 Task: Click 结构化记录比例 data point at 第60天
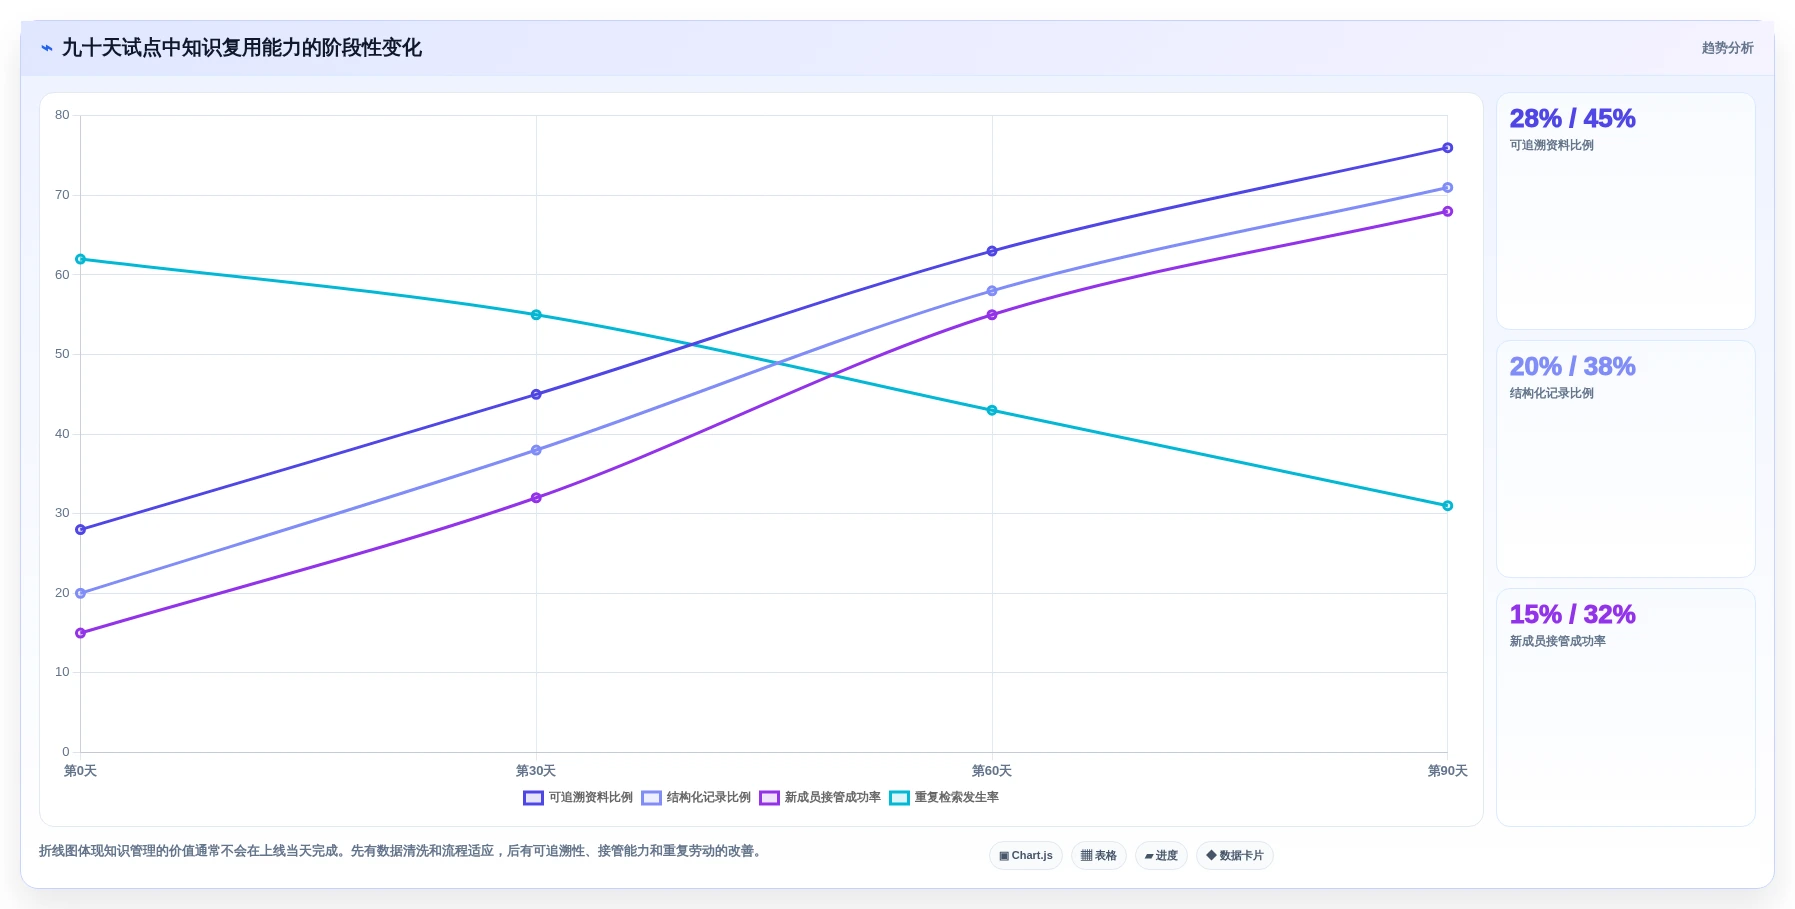tap(992, 291)
